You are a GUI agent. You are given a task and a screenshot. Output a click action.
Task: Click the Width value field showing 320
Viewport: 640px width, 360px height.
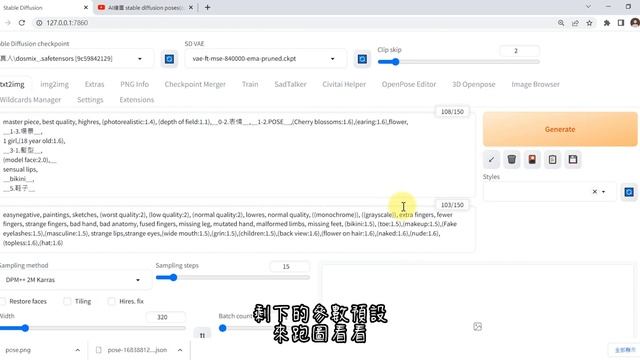click(x=165, y=317)
